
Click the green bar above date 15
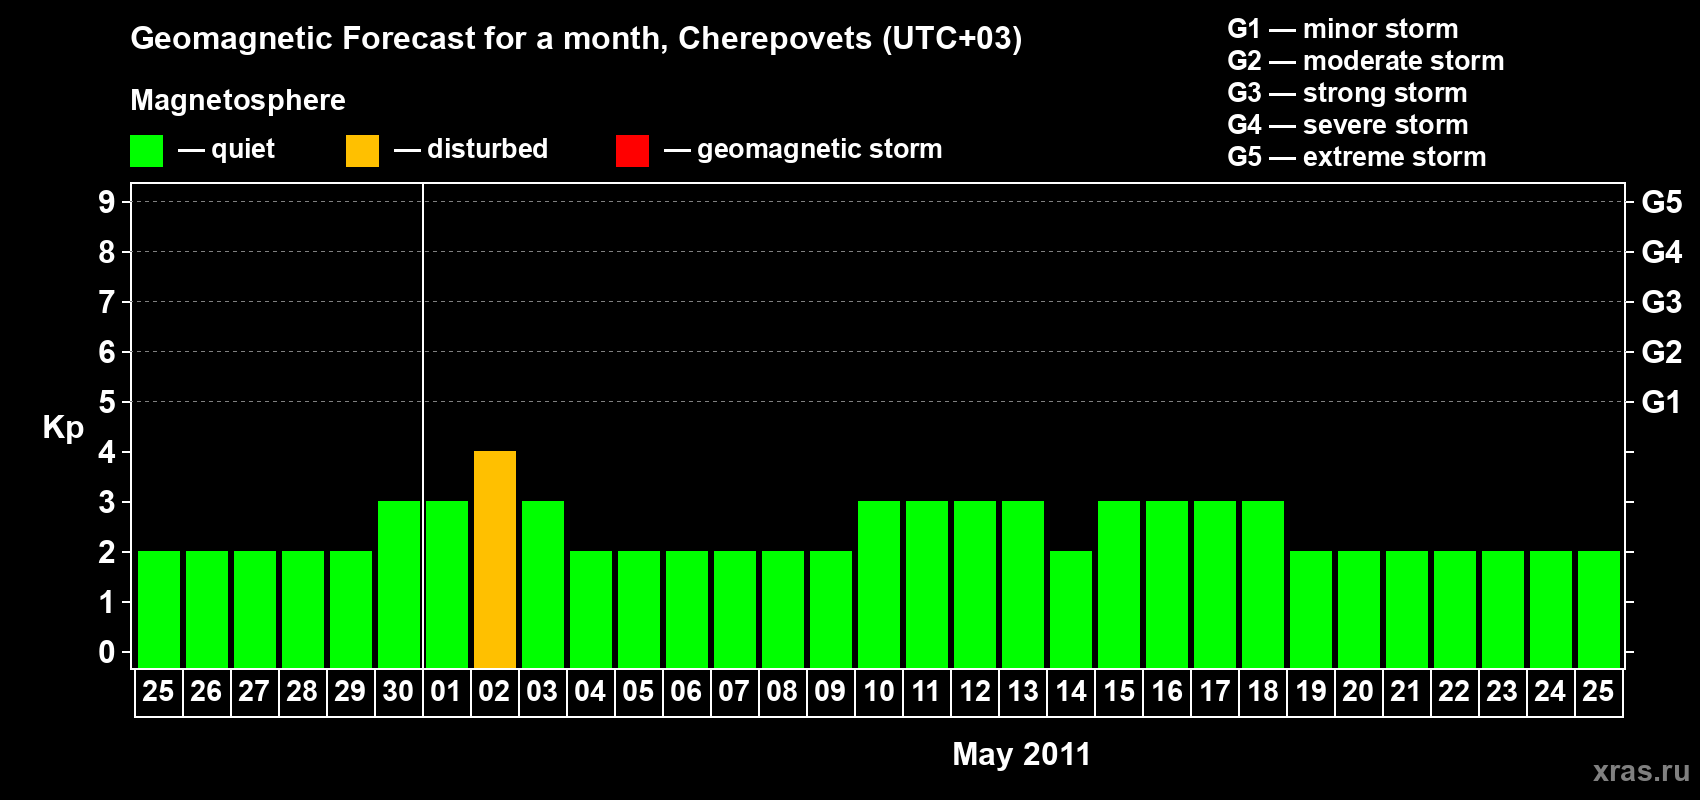pos(1119,584)
